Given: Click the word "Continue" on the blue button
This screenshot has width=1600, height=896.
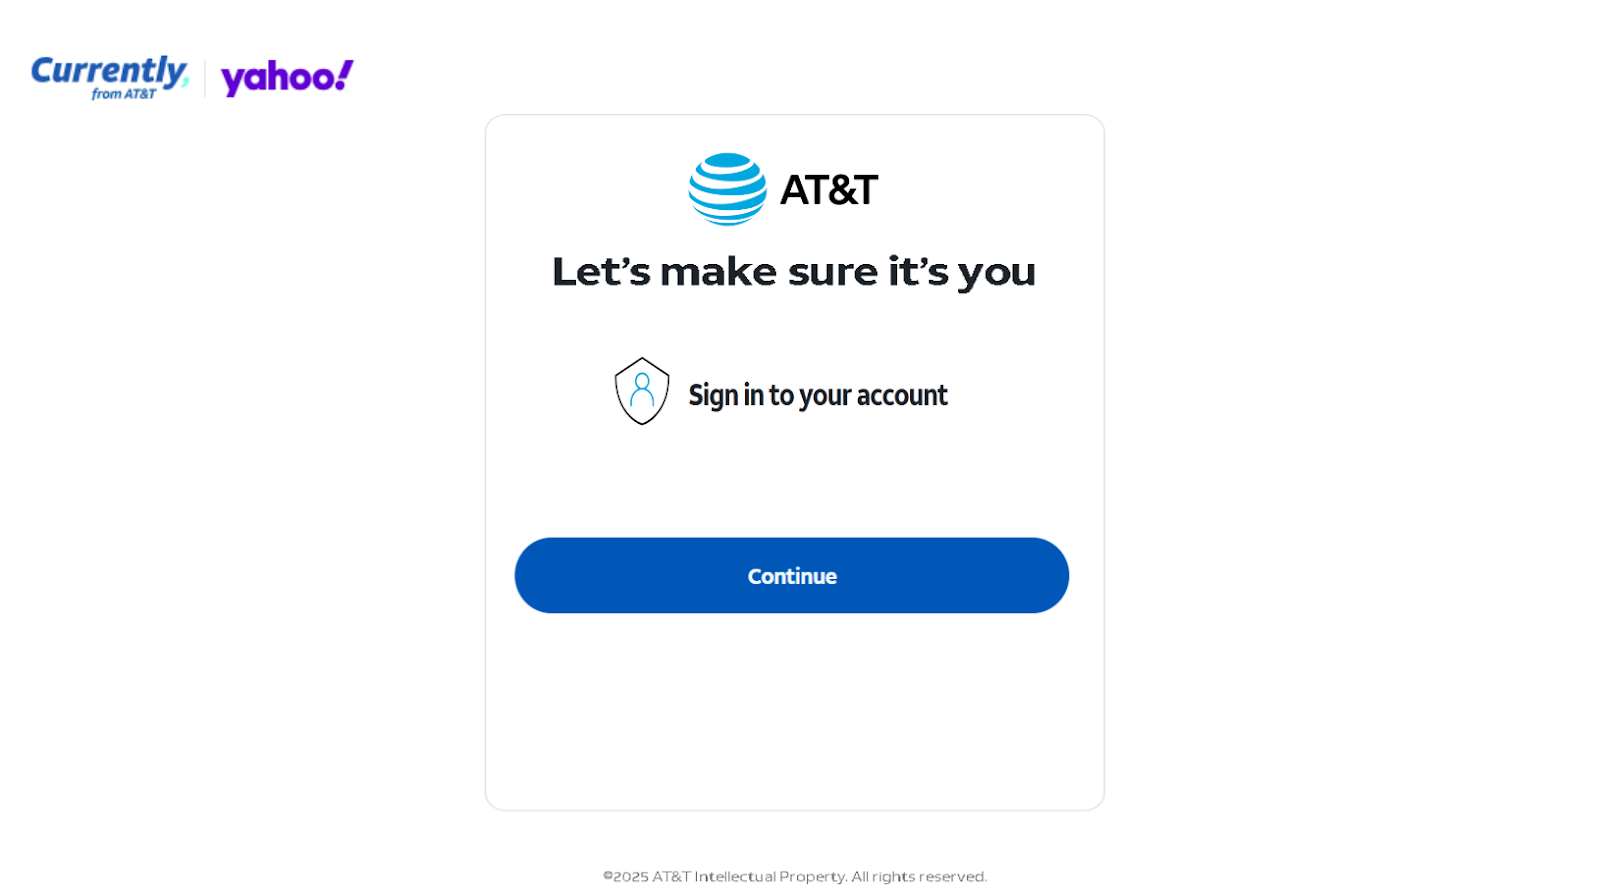Looking at the screenshot, I should tap(792, 576).
